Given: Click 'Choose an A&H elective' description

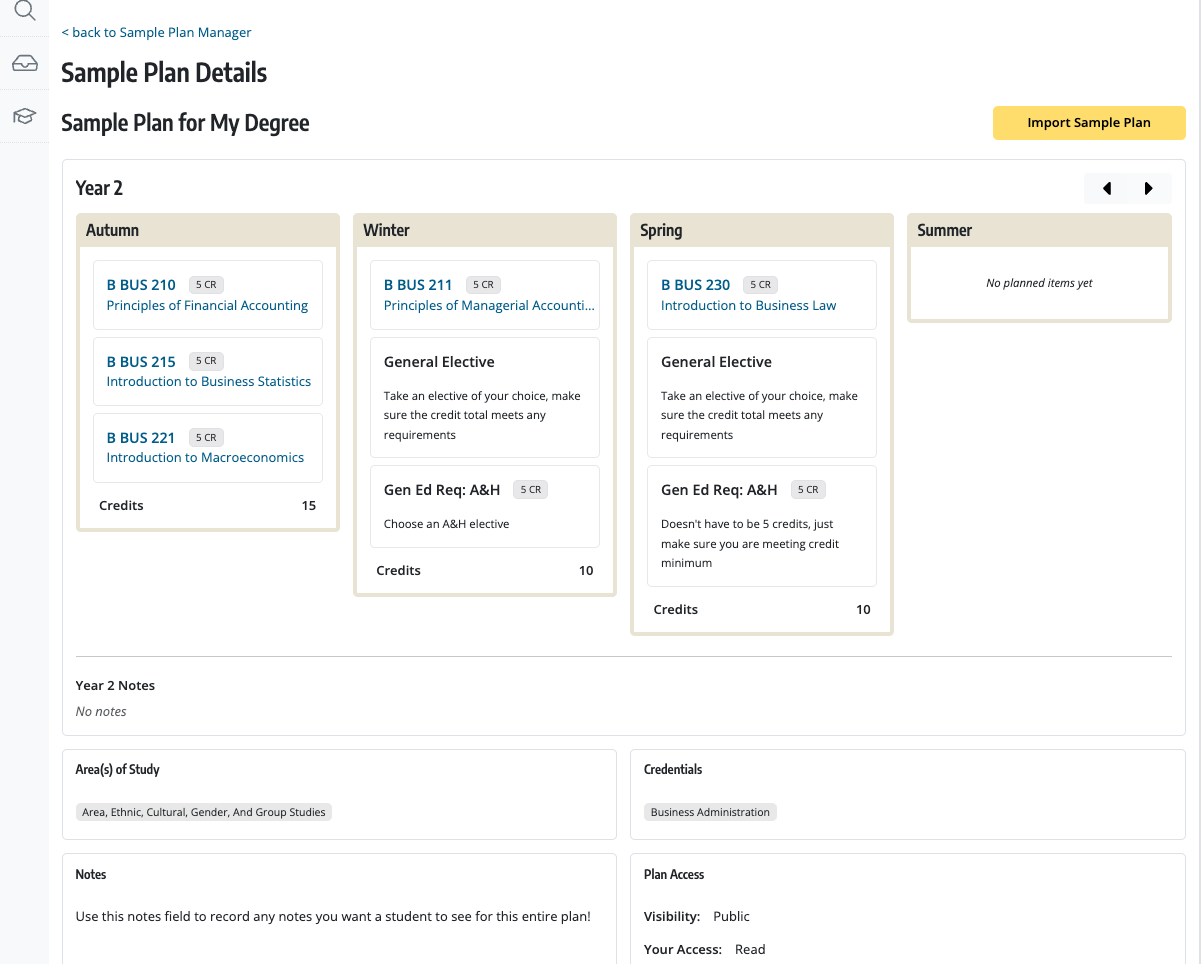Looking at the screenshot, I should coord(446,524).
